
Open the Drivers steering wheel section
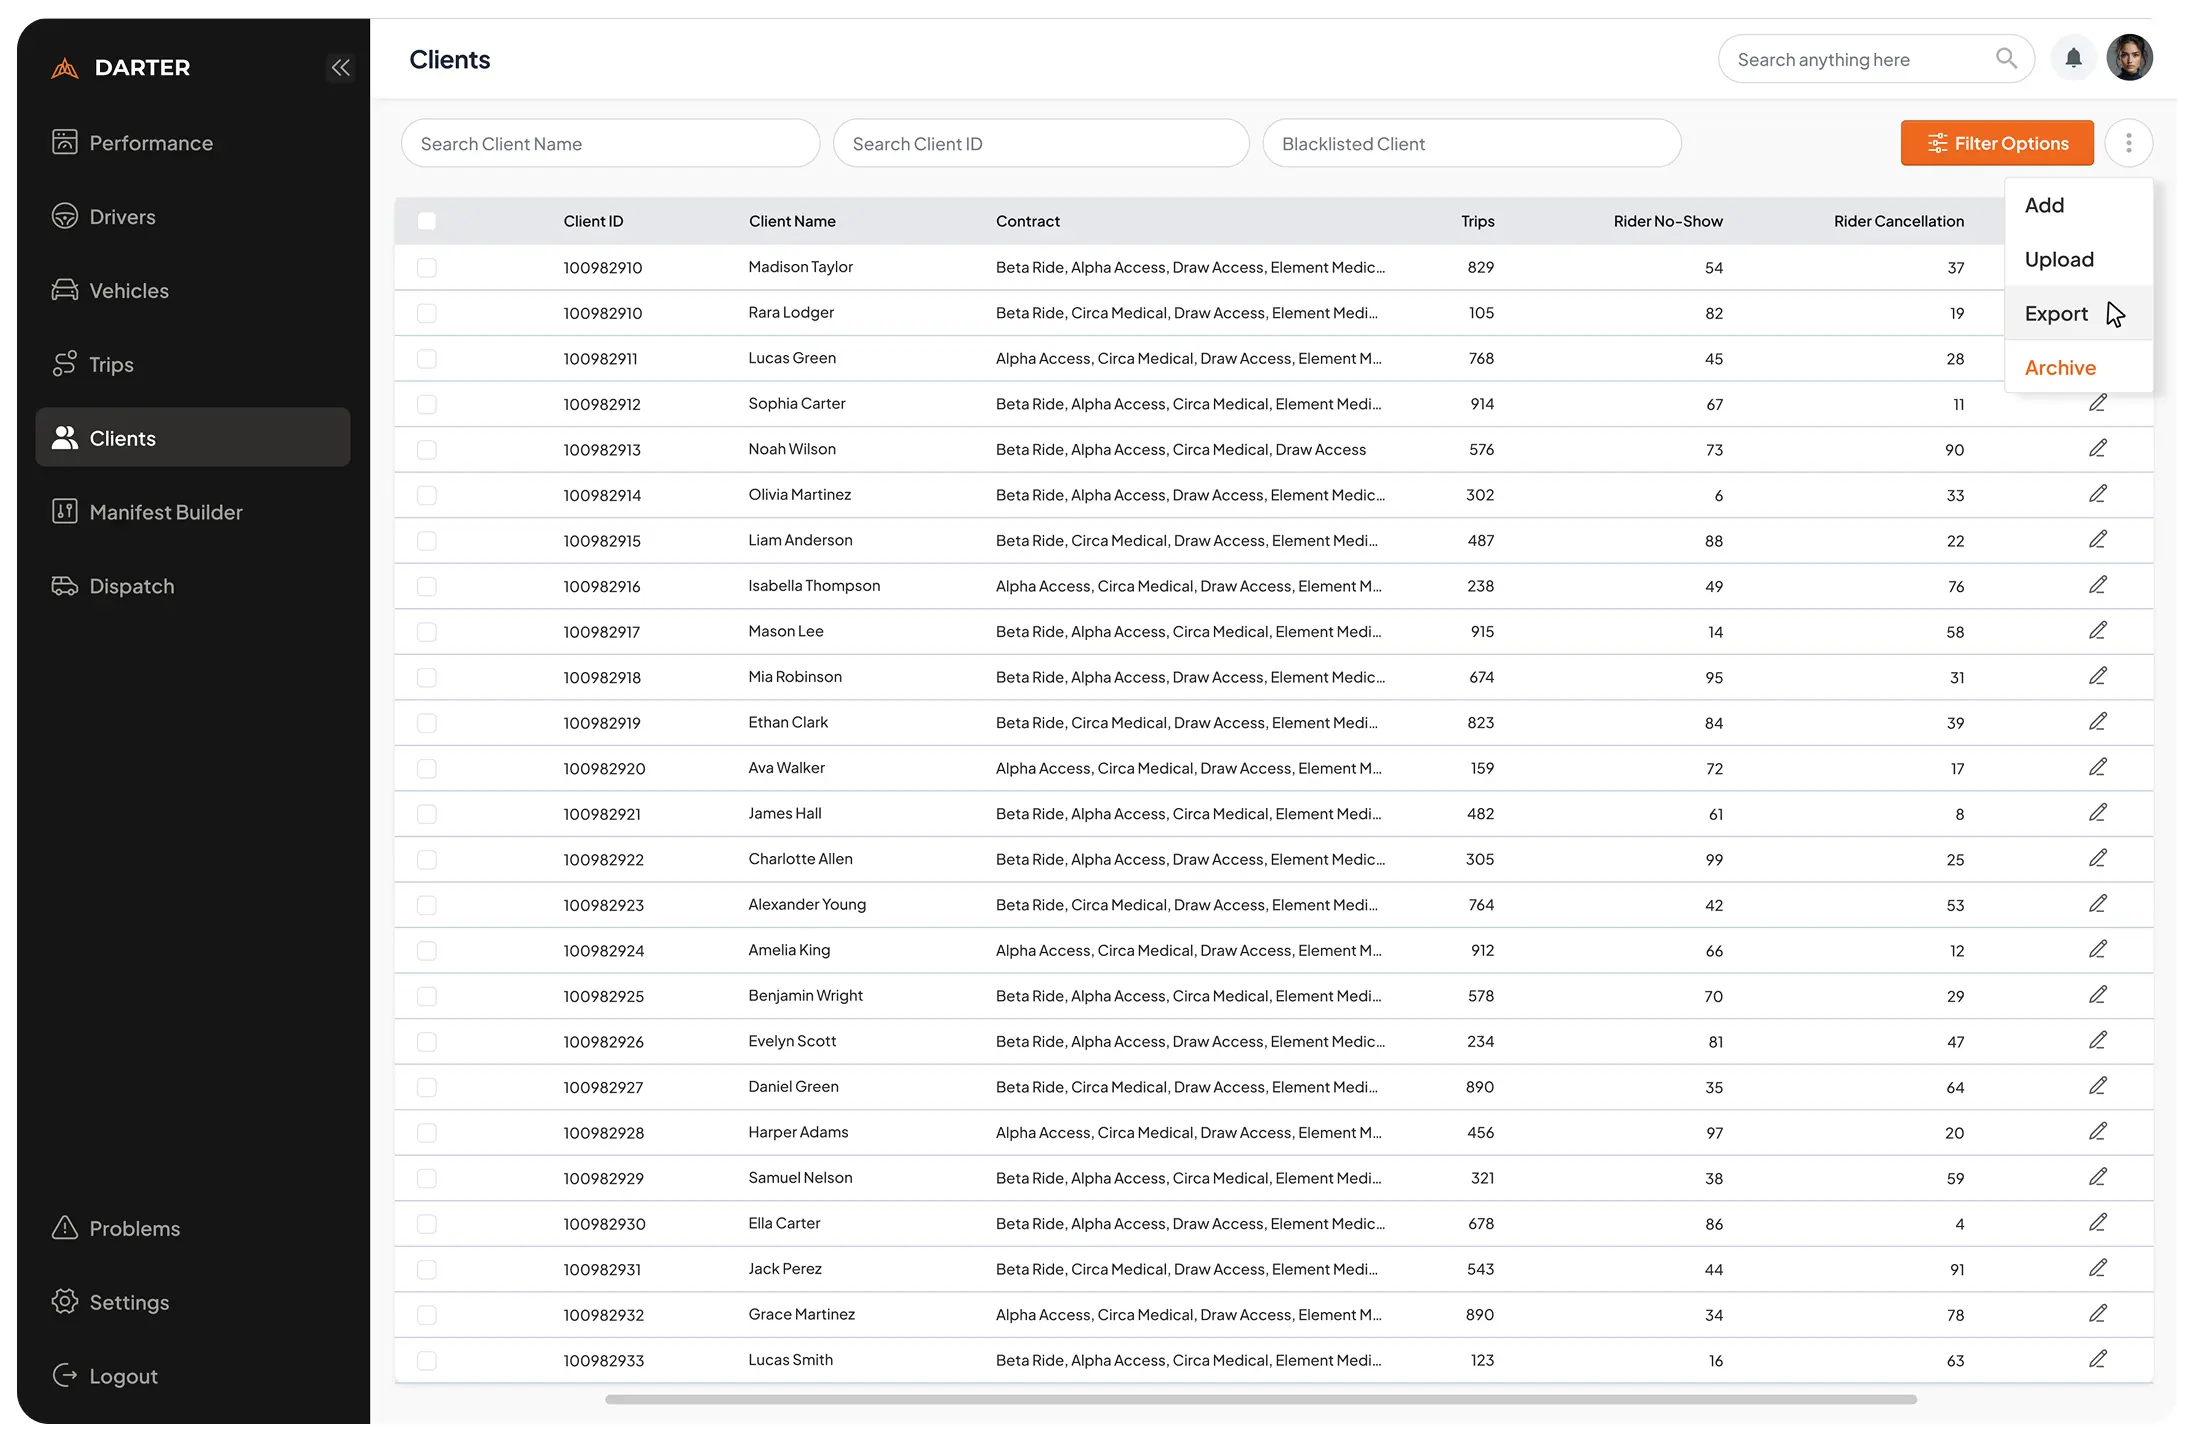[122, 217]
